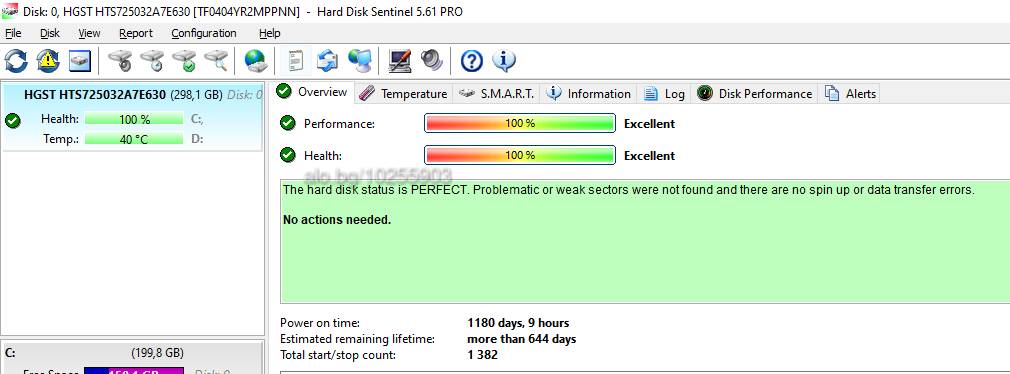Image resolution: width=1010 pixels, height=374 pixels.
Task: Switch to the Alerts tab
Action: 850,93
